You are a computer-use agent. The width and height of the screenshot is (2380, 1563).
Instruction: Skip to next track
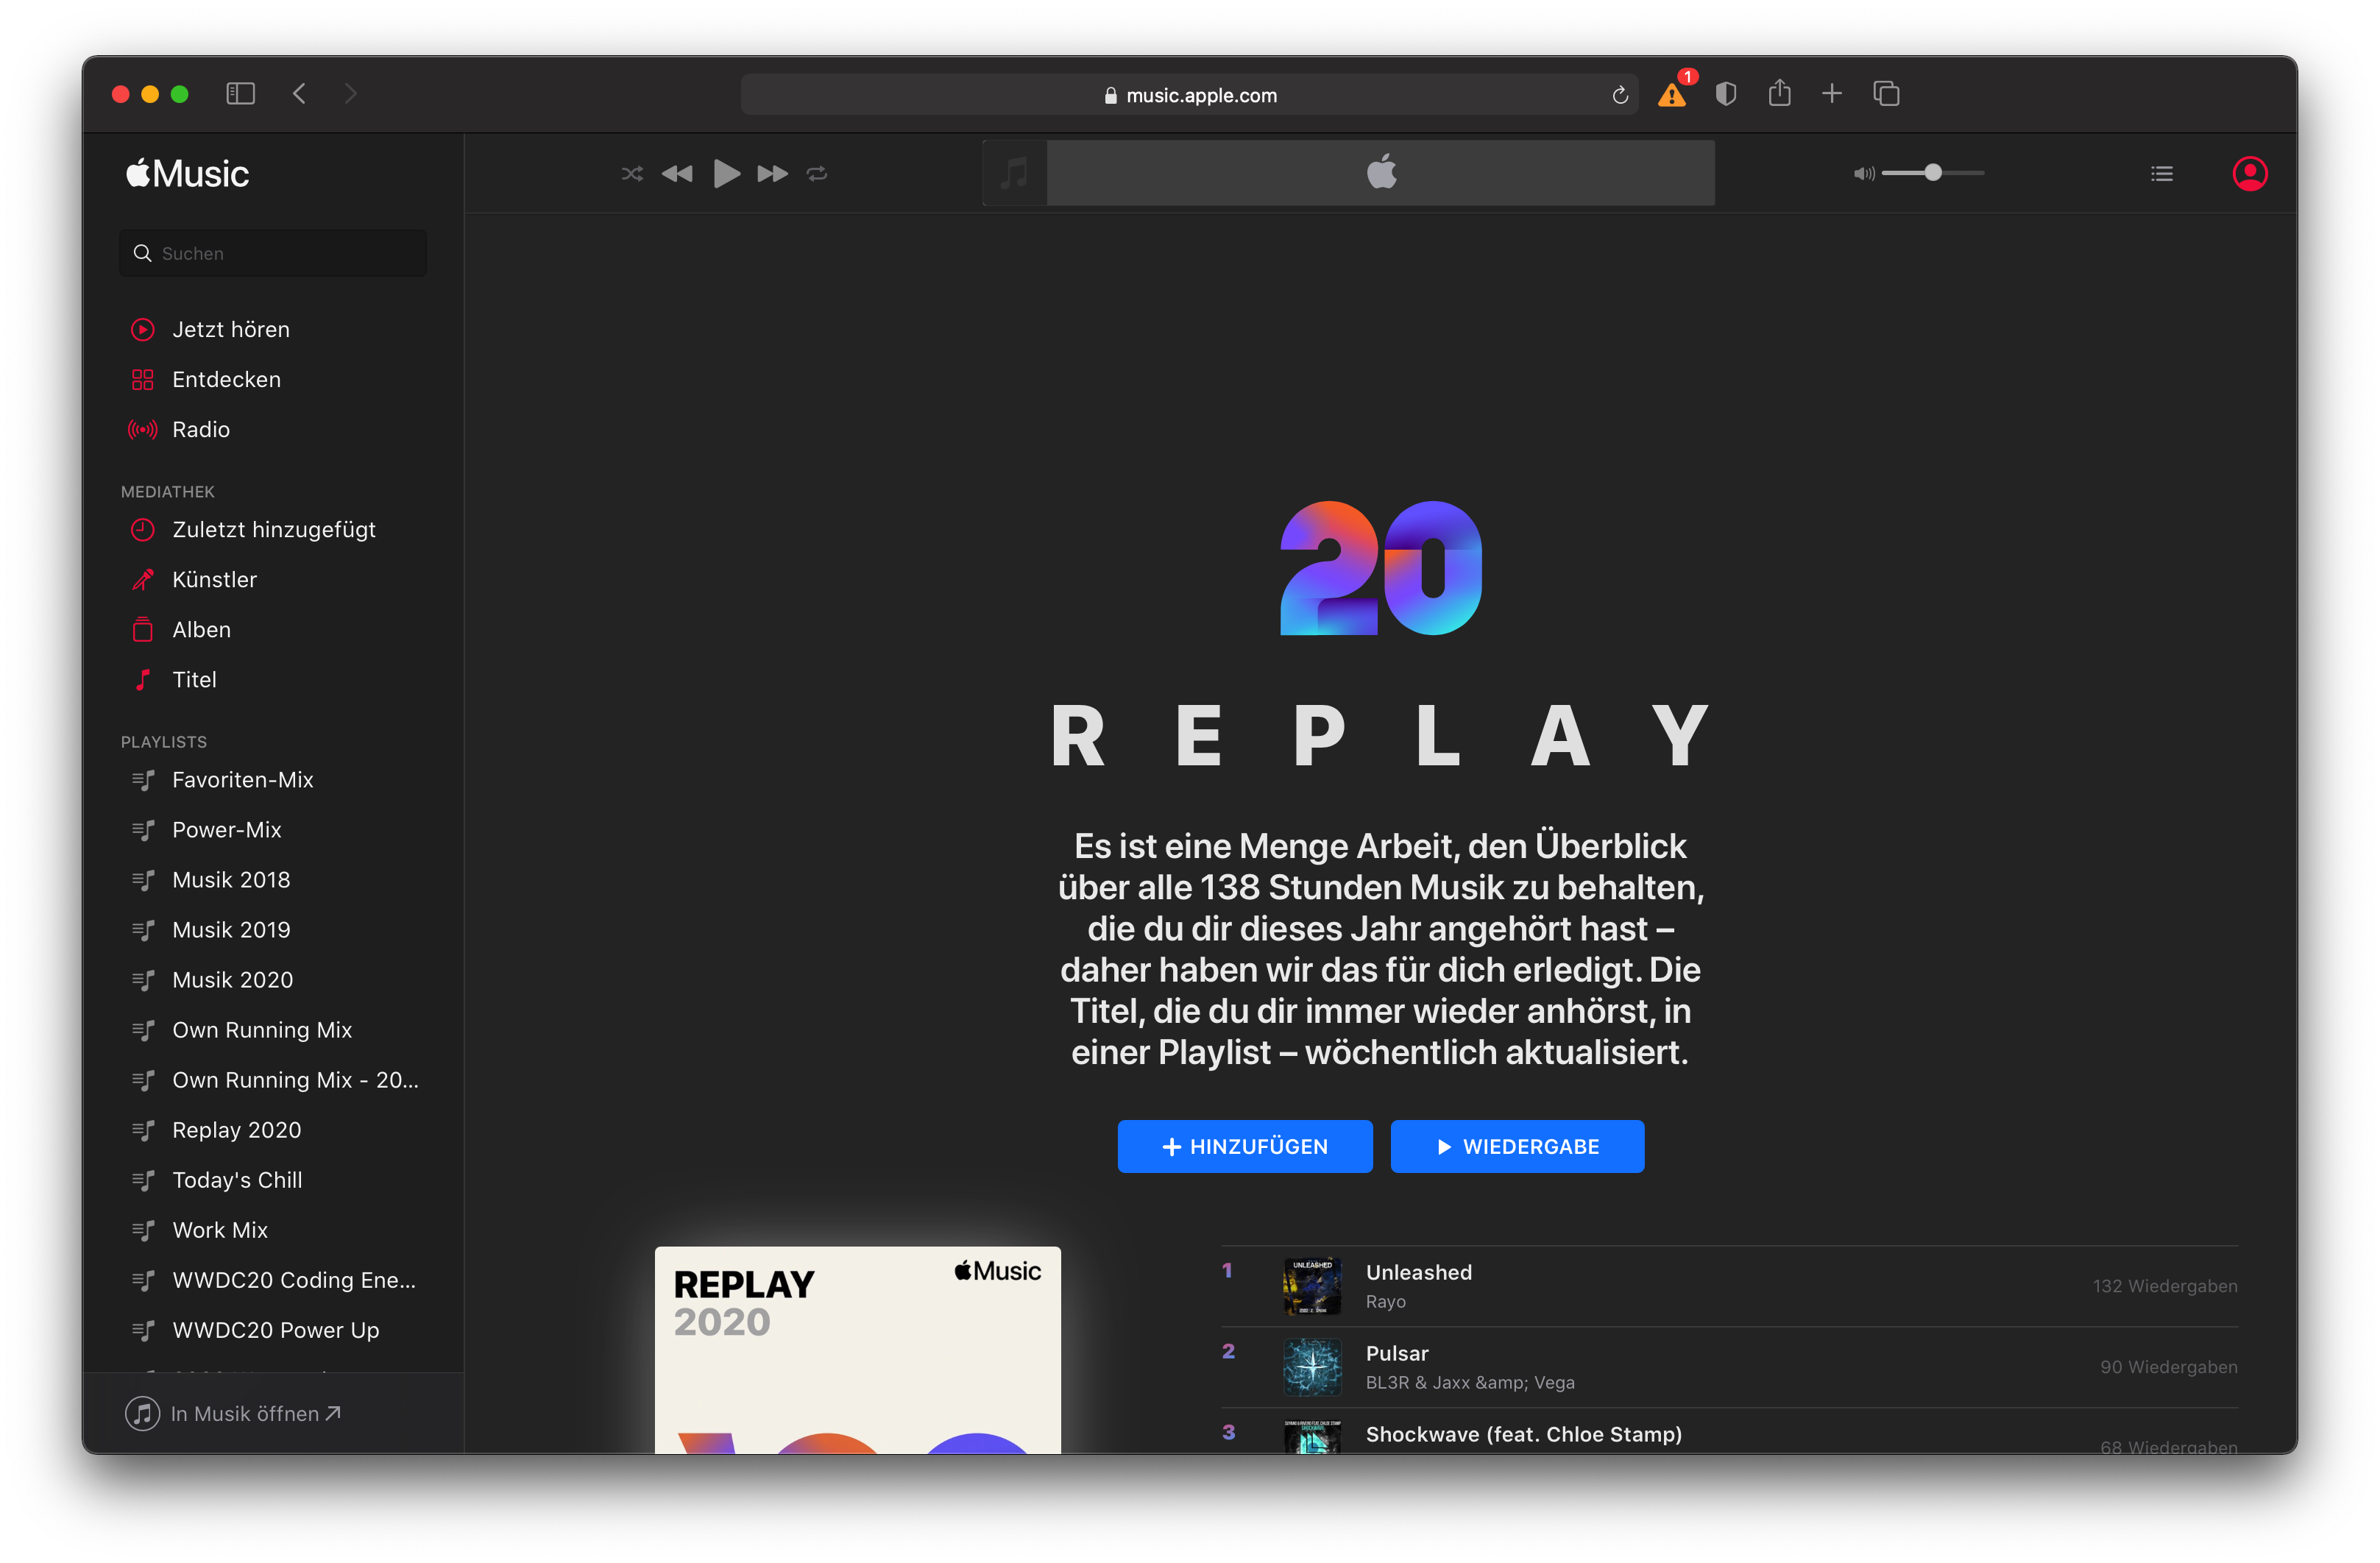coord(772,174)
